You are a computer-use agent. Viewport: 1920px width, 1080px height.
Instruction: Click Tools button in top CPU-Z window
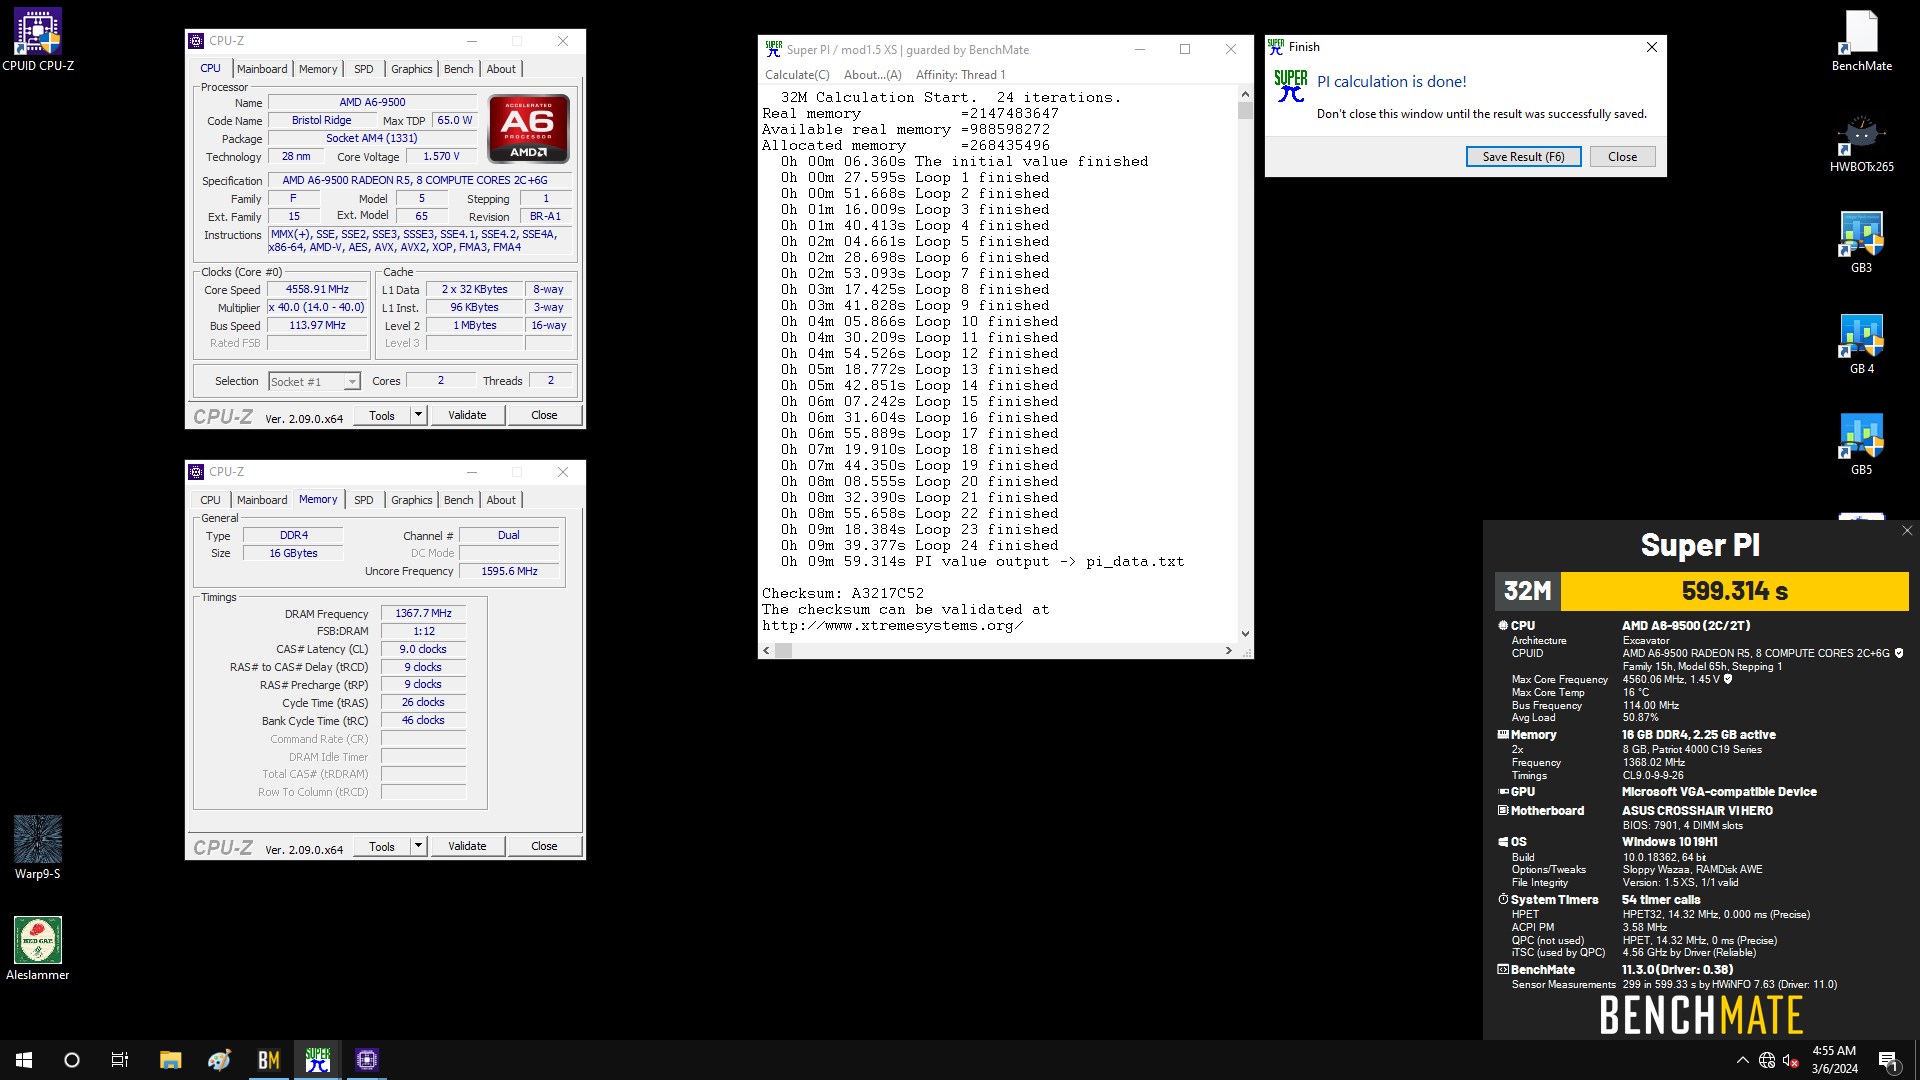point(382,415)
